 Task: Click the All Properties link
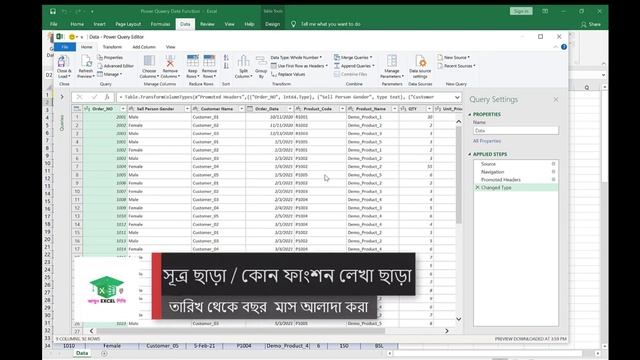pyautogui.click(x=487, y=141)
